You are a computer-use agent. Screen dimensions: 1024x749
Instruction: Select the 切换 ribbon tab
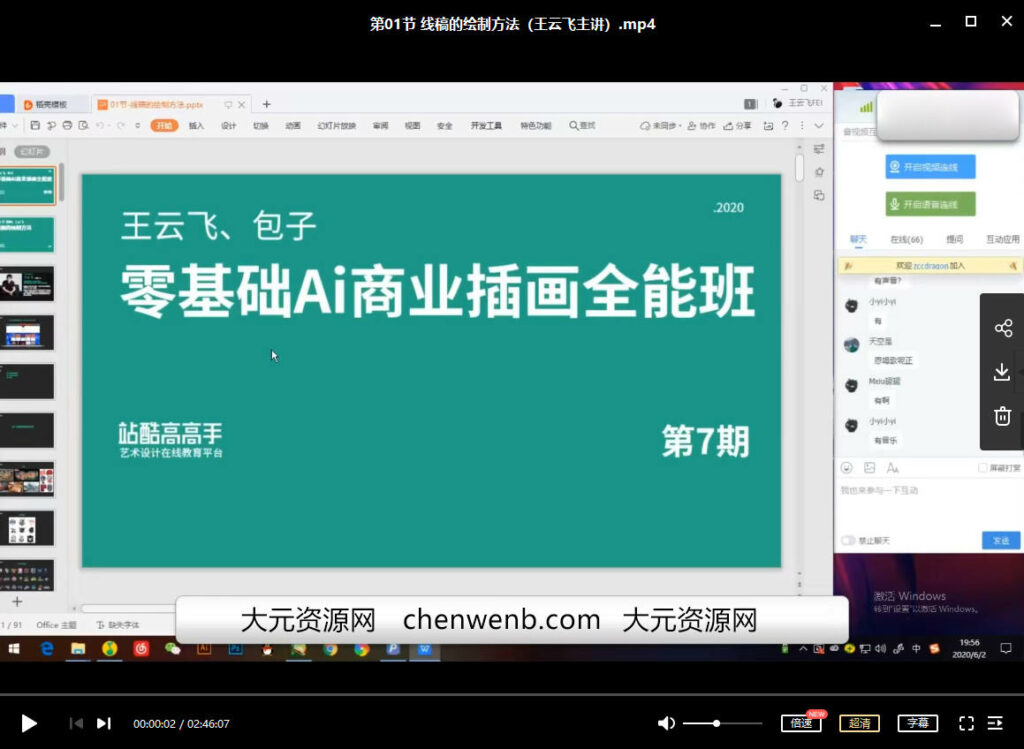[261, 125]
